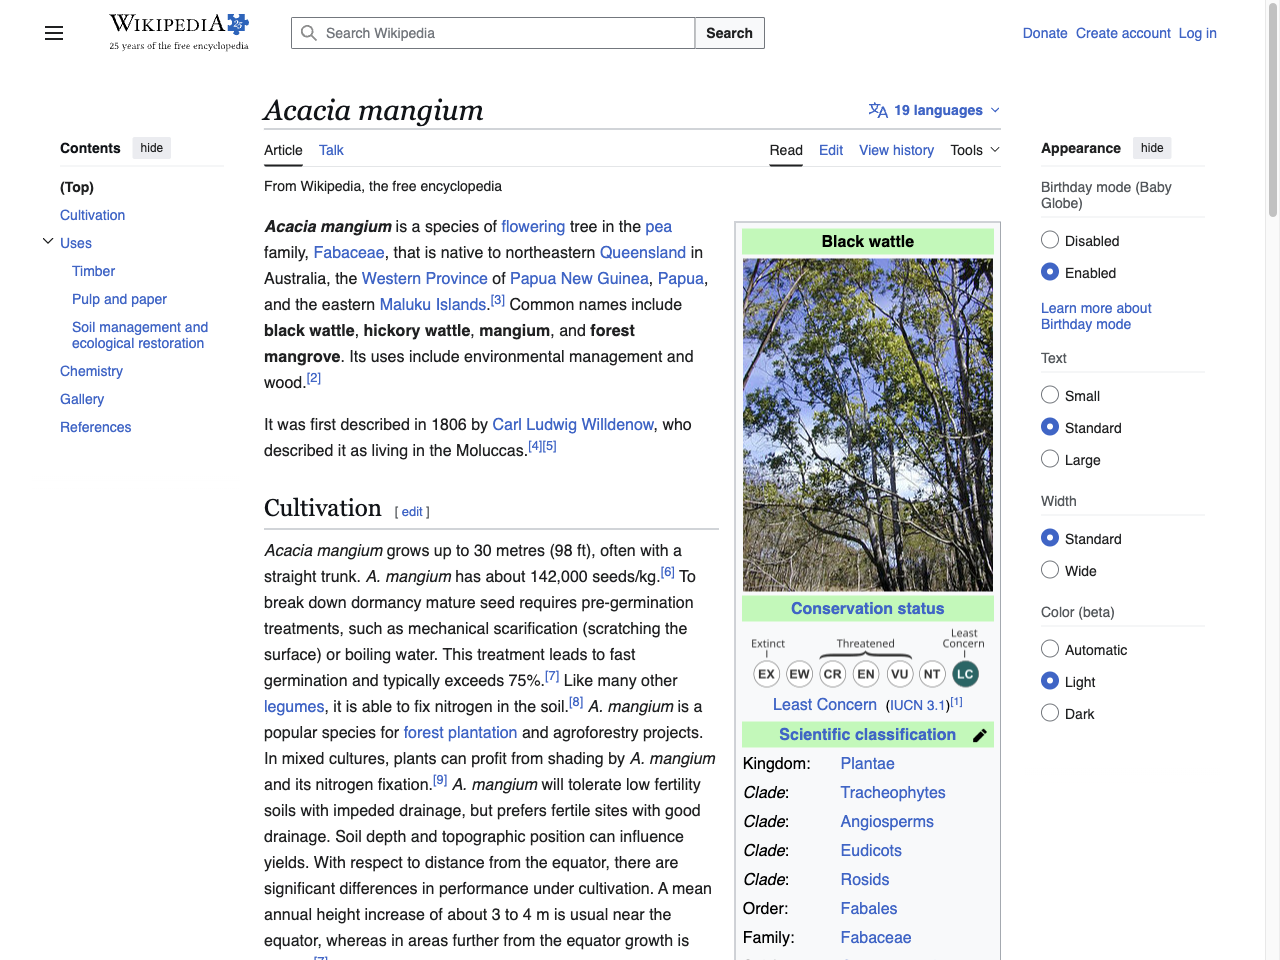
Task: Click the language translation icon beside 19 languages
Action: pyautogui.click(x=877, y=110)
